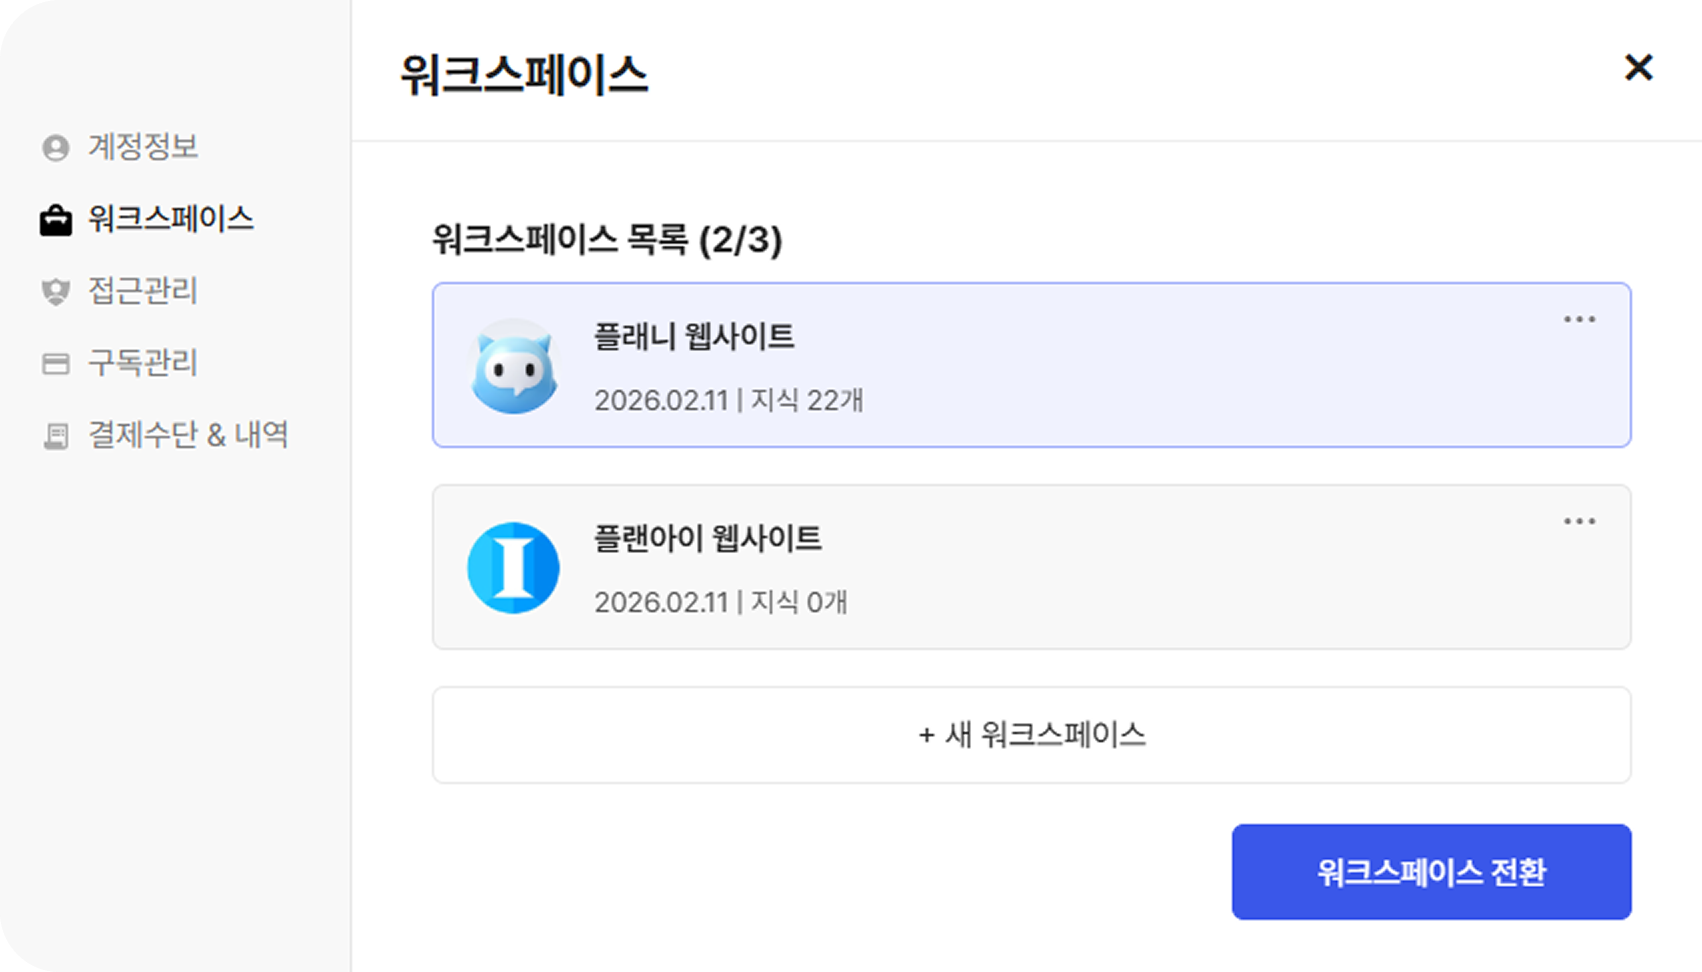Open the 계정정보 menu item

point(143,147)
